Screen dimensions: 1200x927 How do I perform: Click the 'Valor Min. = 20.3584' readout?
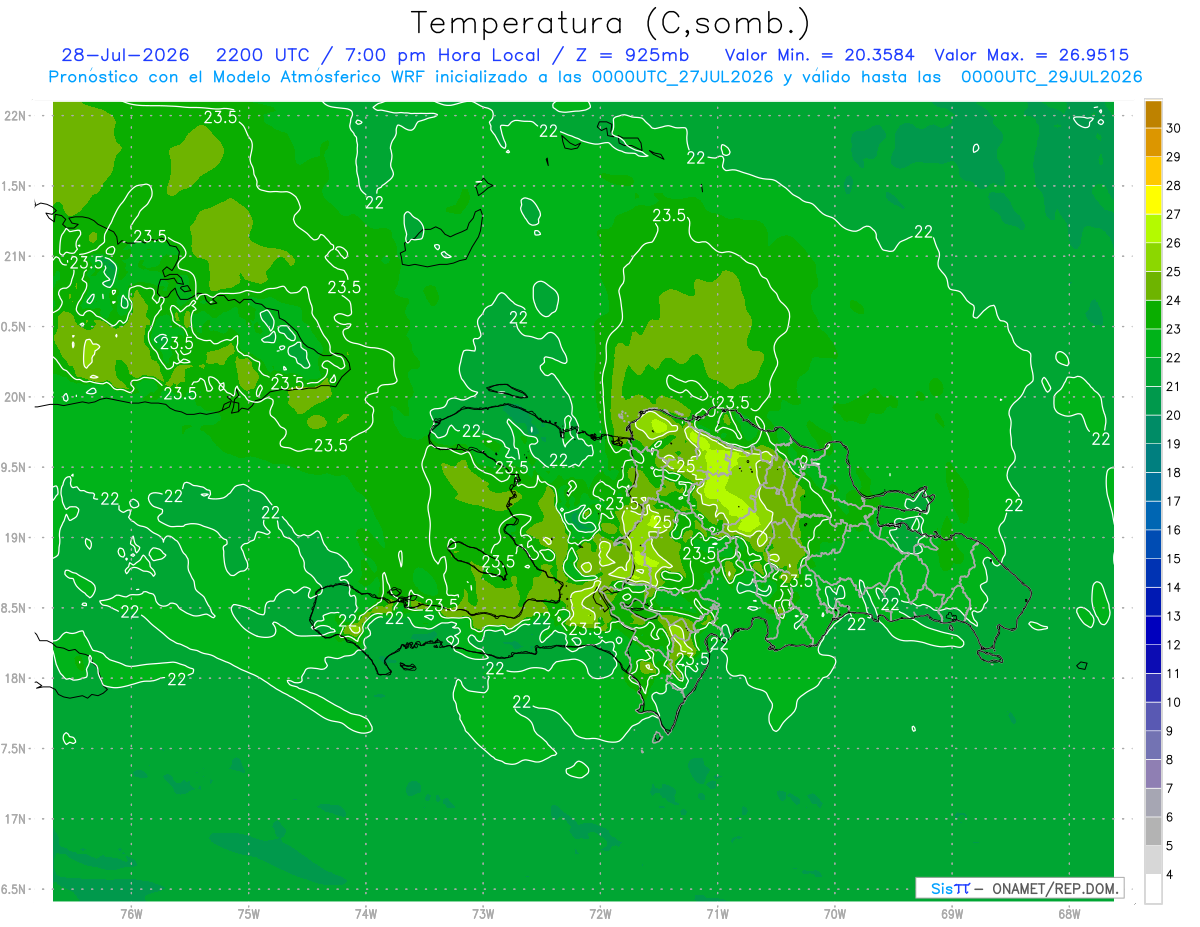[819, 55]
